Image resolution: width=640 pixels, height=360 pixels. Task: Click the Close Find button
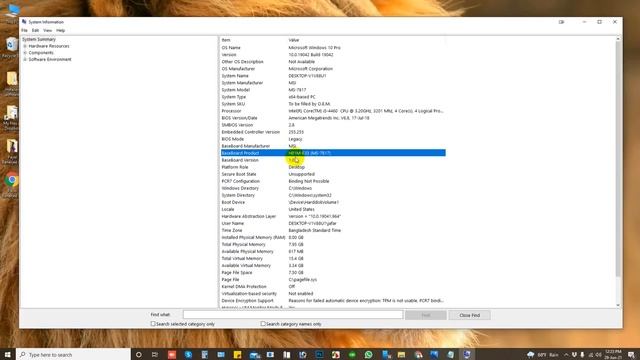click(469, 315)
